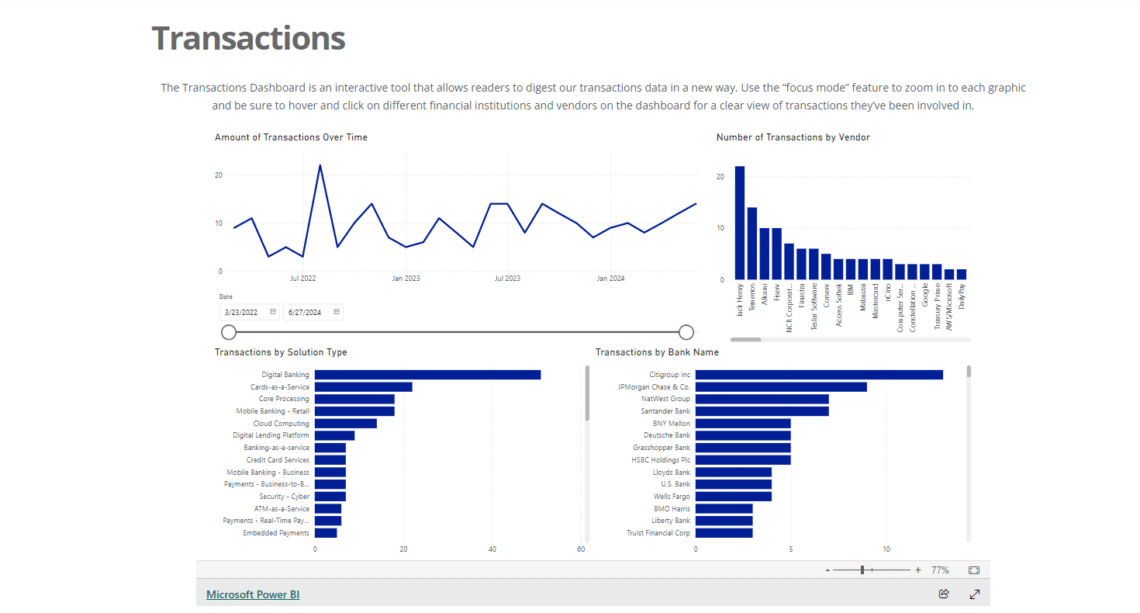
Task: Click the 'Banking-as-a-service' label
Action: click(276, 448)
